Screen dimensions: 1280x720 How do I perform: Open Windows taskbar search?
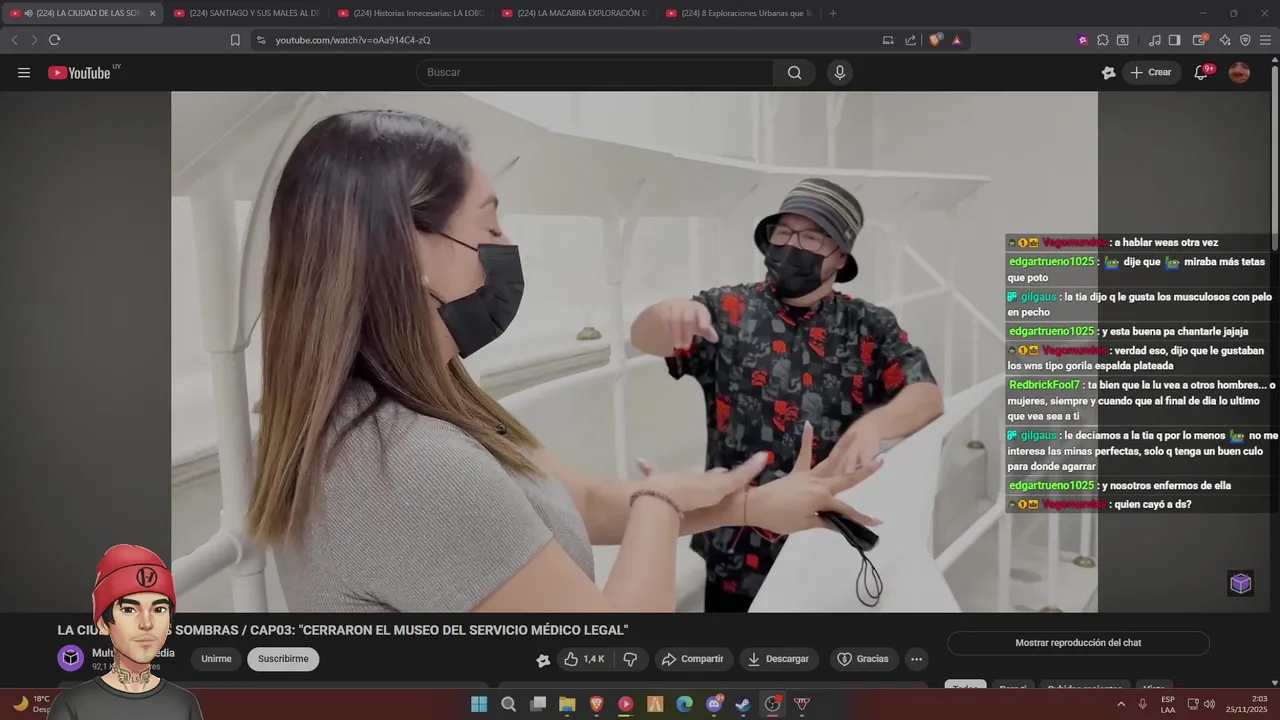coord(508,704)
